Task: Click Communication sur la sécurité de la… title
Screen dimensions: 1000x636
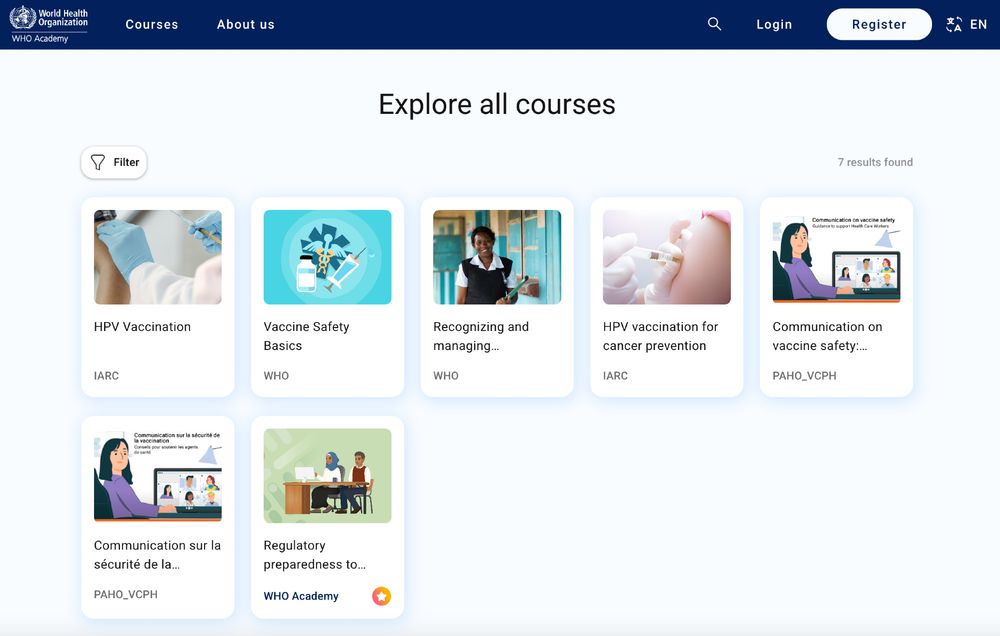Action: [158, 555]
